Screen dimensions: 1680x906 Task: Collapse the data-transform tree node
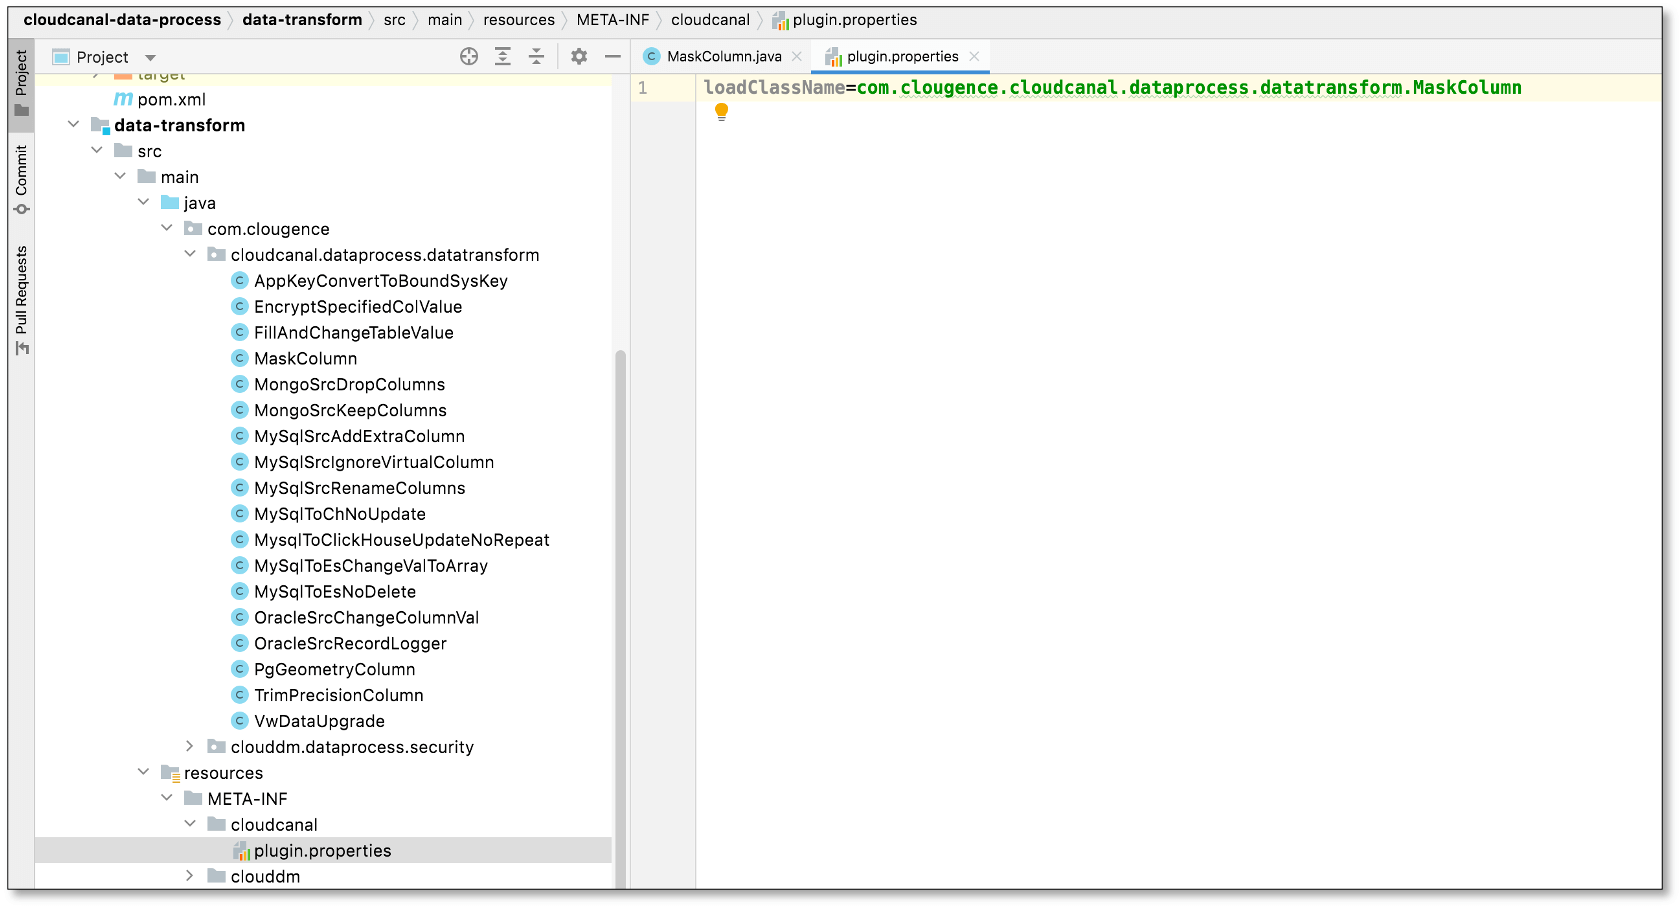pos(73,124)
